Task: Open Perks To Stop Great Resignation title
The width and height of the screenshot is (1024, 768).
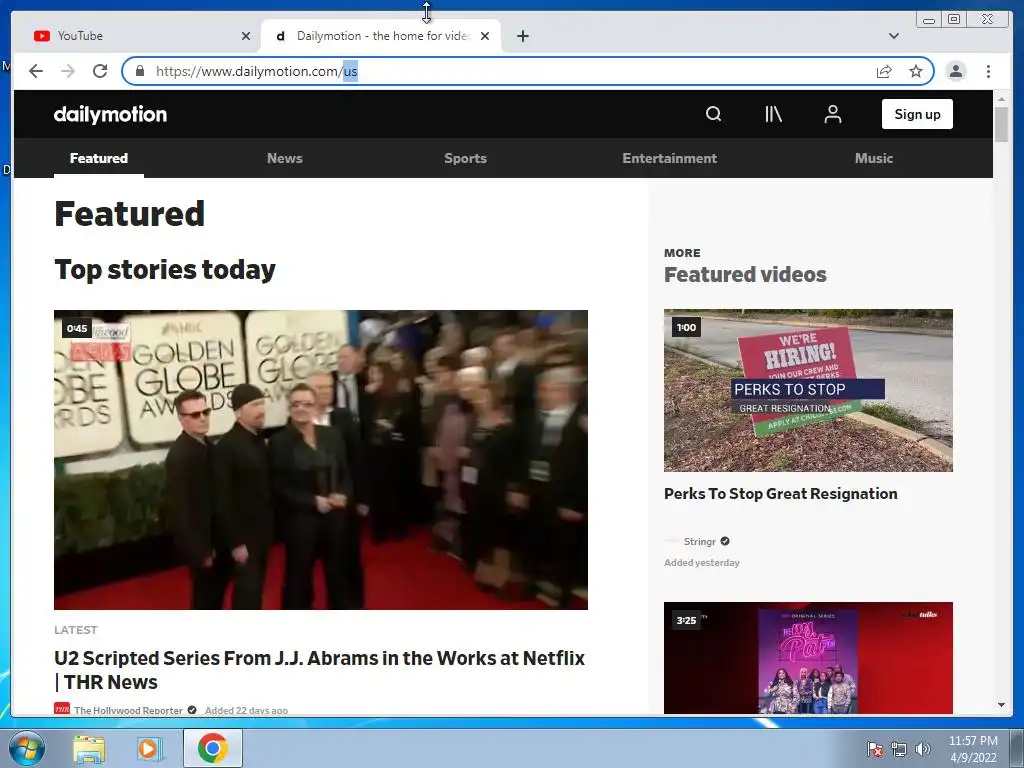Action: [x=780, y=494]
